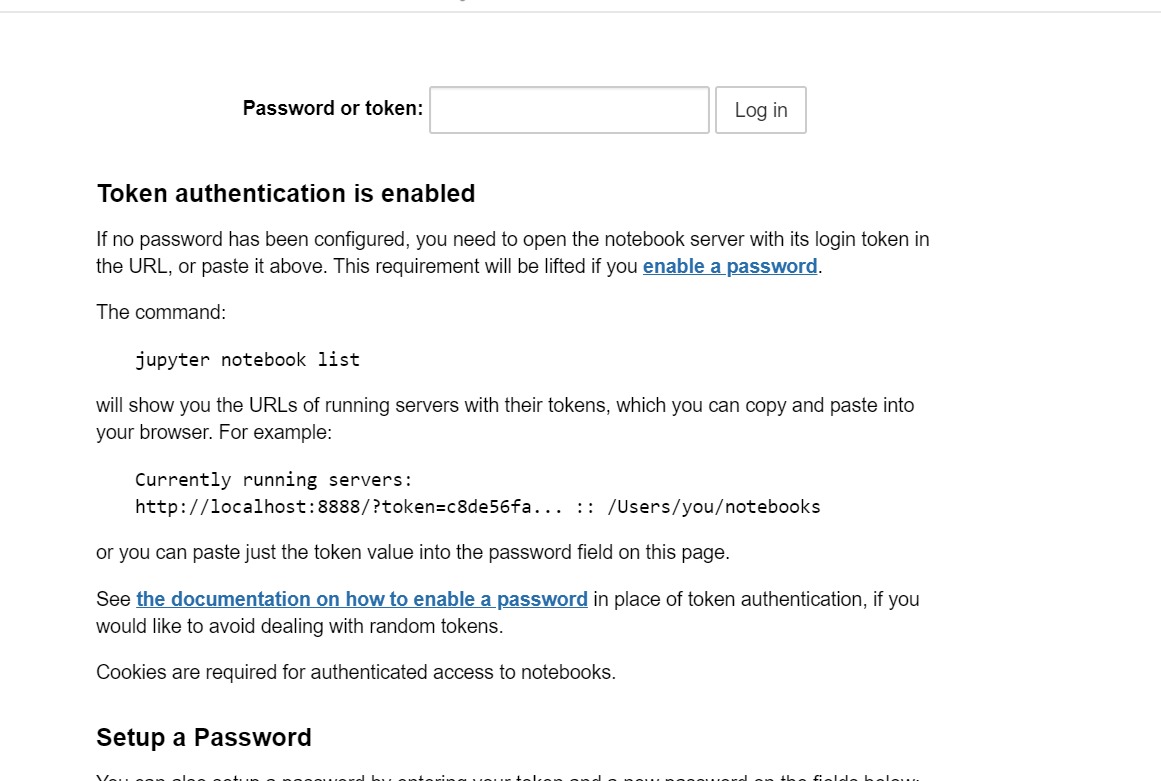The width and height of the screenshot is (1161, 781).
Task: Open the 'enable a password' link
Action: coord(730,266)
